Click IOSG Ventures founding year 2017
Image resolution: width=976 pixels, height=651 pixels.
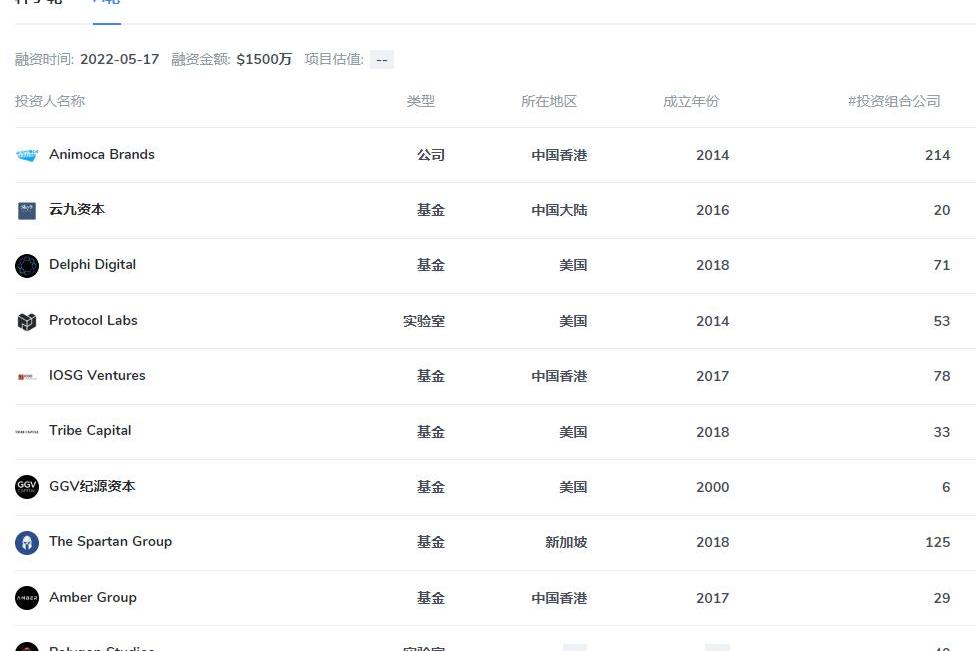pyautogui.click(x=712, y=376)
